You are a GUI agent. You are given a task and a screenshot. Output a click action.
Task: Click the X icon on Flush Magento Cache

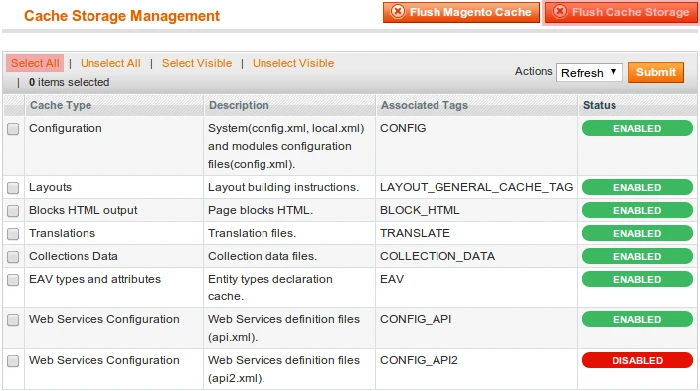point(398,11)
